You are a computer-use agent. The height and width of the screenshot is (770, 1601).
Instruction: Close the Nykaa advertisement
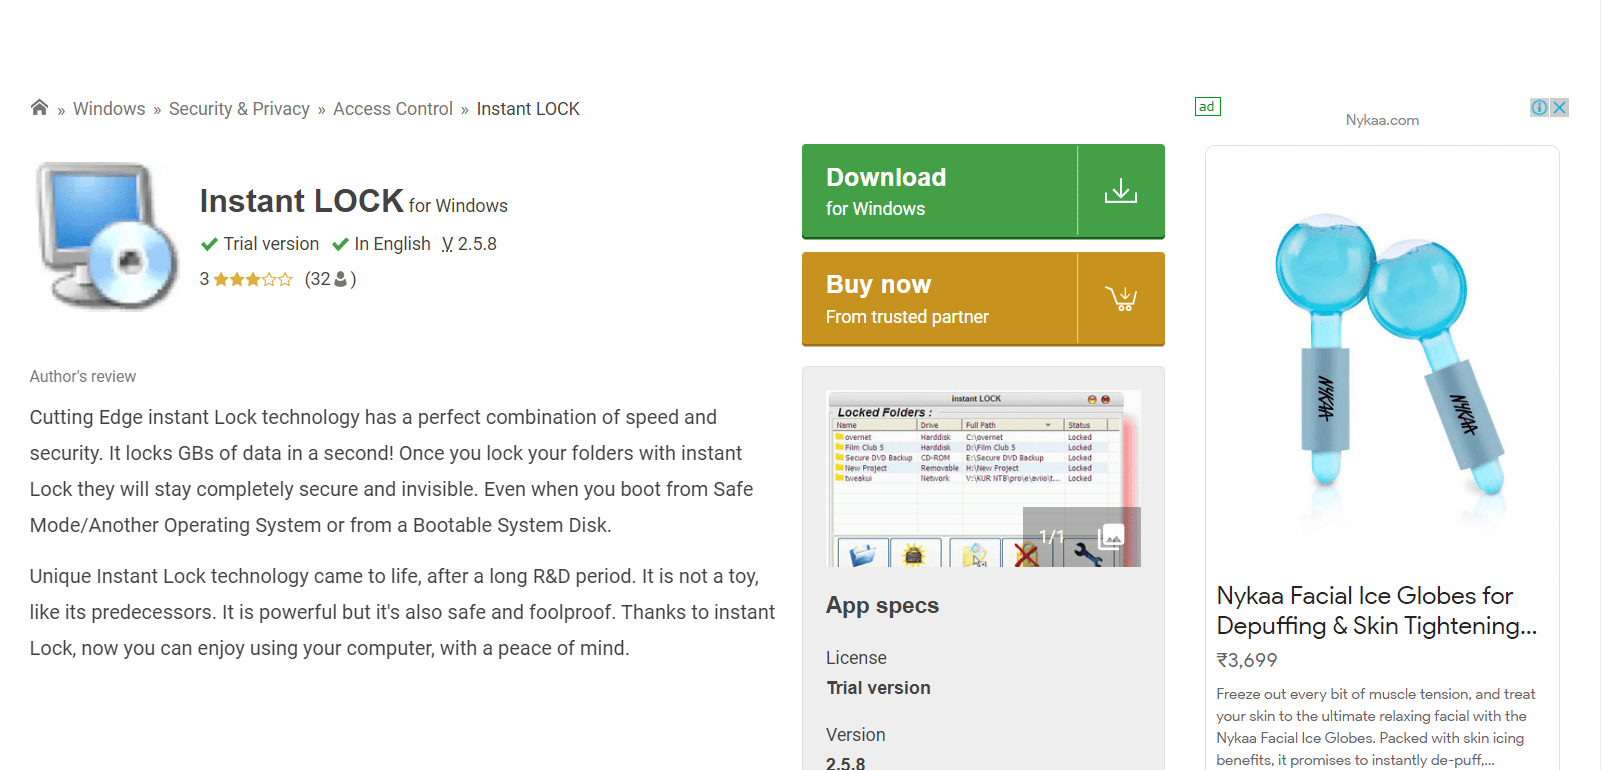pos(1559,107)
